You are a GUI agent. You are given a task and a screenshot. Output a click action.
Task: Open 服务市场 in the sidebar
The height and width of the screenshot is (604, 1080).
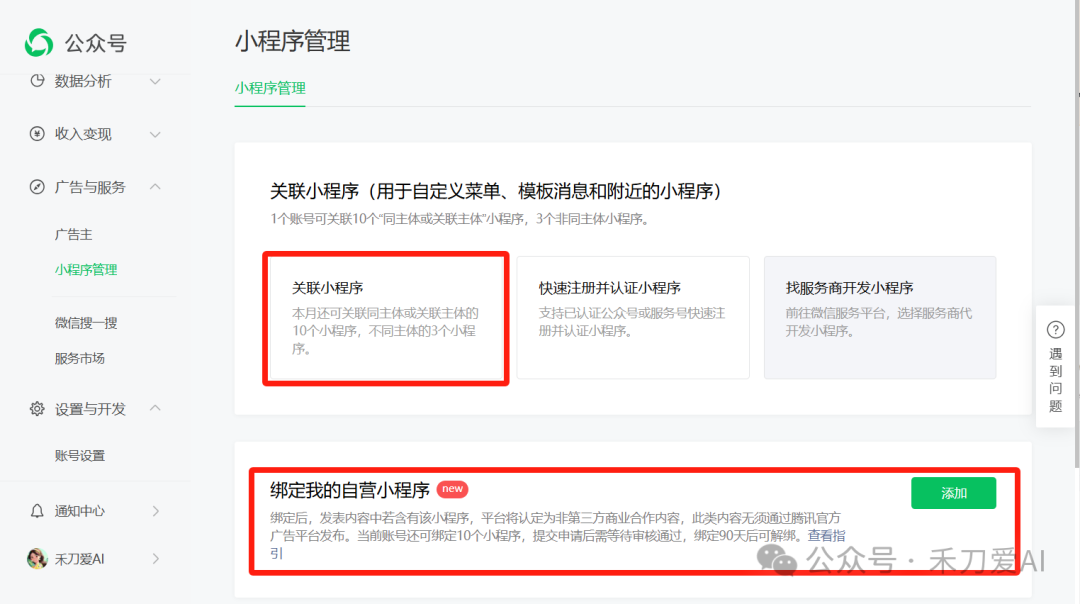tap(80, 359)
